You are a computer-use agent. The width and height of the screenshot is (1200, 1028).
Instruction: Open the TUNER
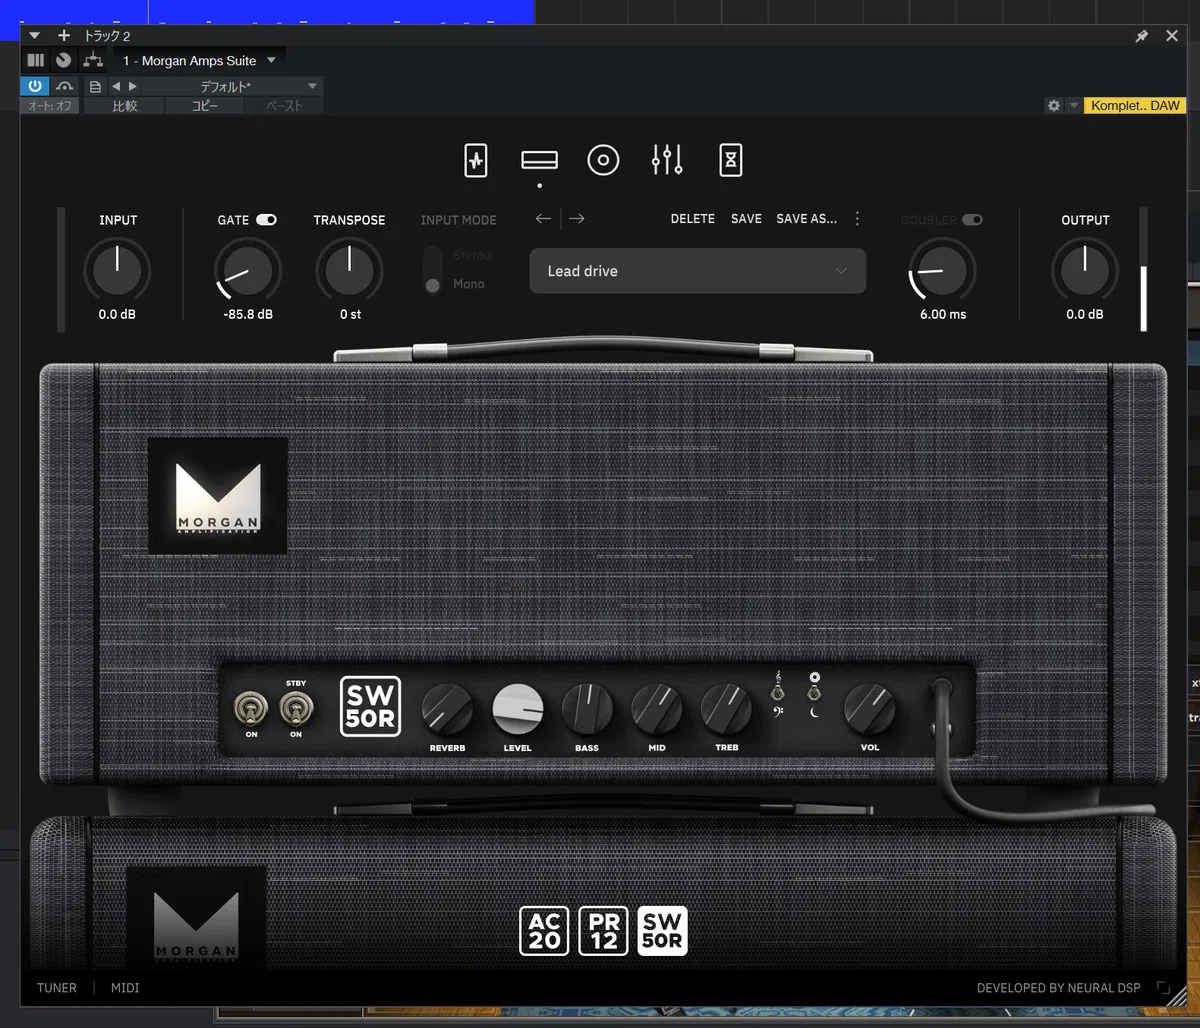[x=57, y=988]
